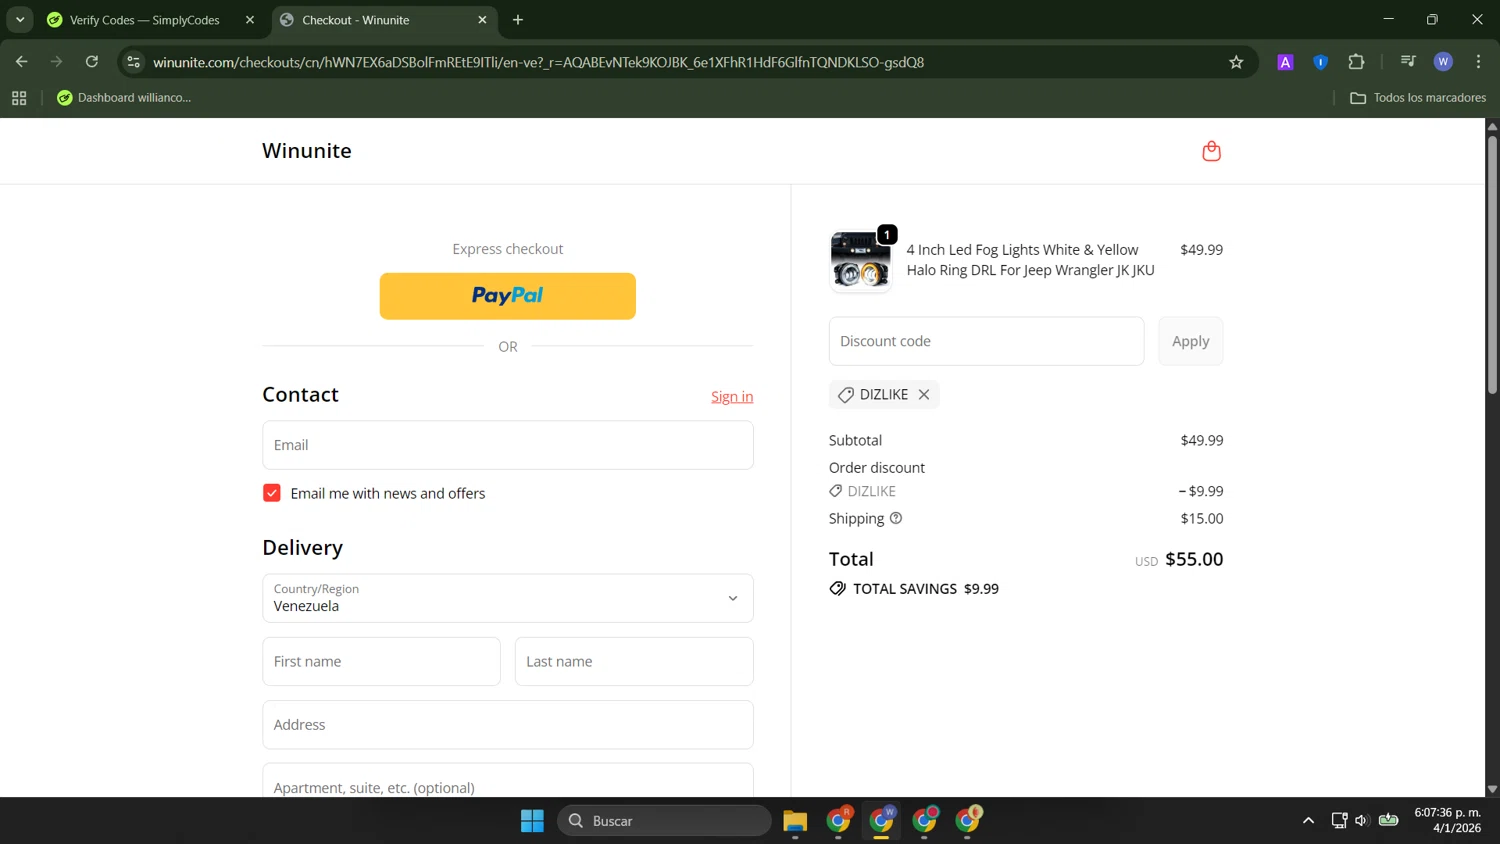
Task: Open the network icon in system tray
Action: click(x=1339, y=821)
